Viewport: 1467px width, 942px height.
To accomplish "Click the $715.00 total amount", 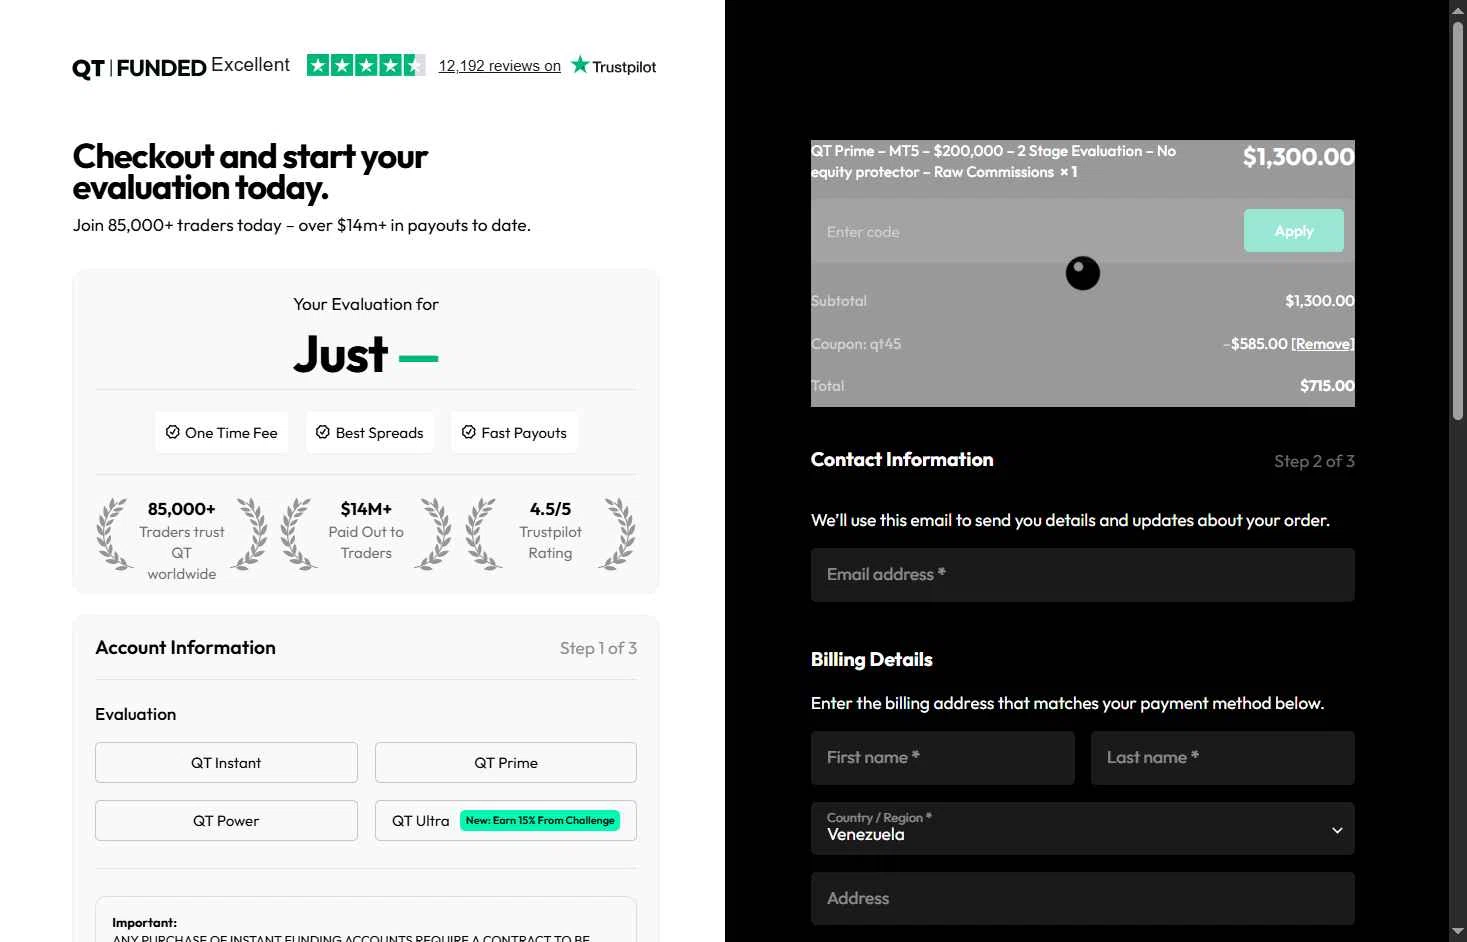I will tap(1327, 386).
